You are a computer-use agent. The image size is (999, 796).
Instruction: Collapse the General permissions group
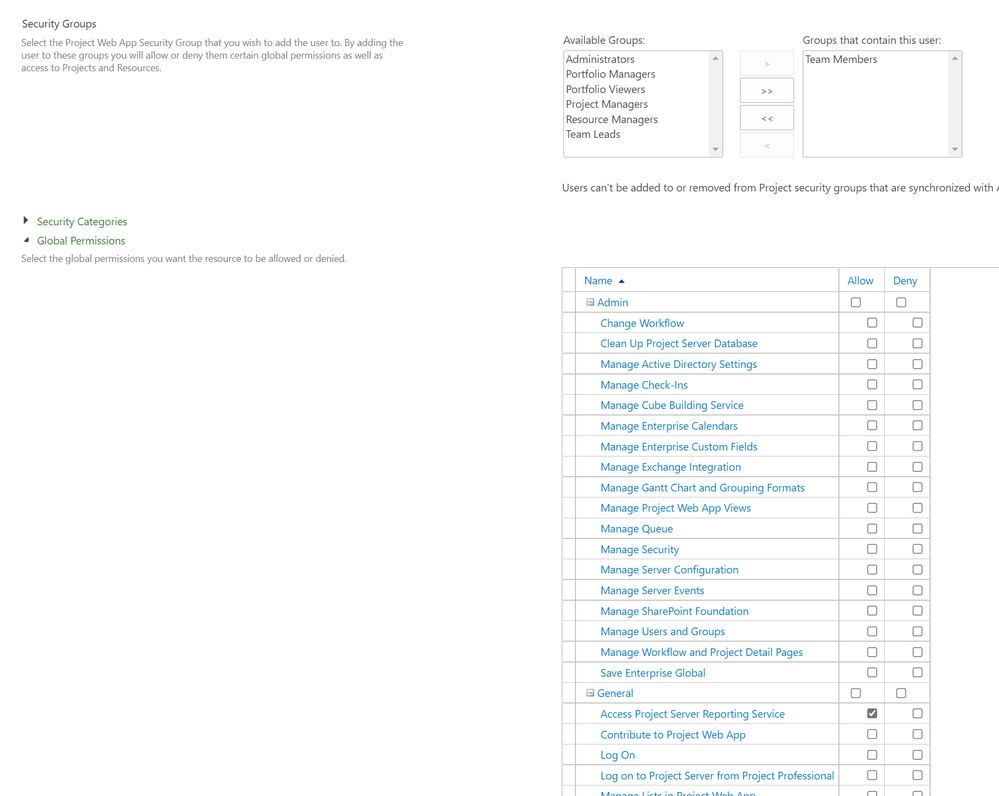[x=590, y=693]
